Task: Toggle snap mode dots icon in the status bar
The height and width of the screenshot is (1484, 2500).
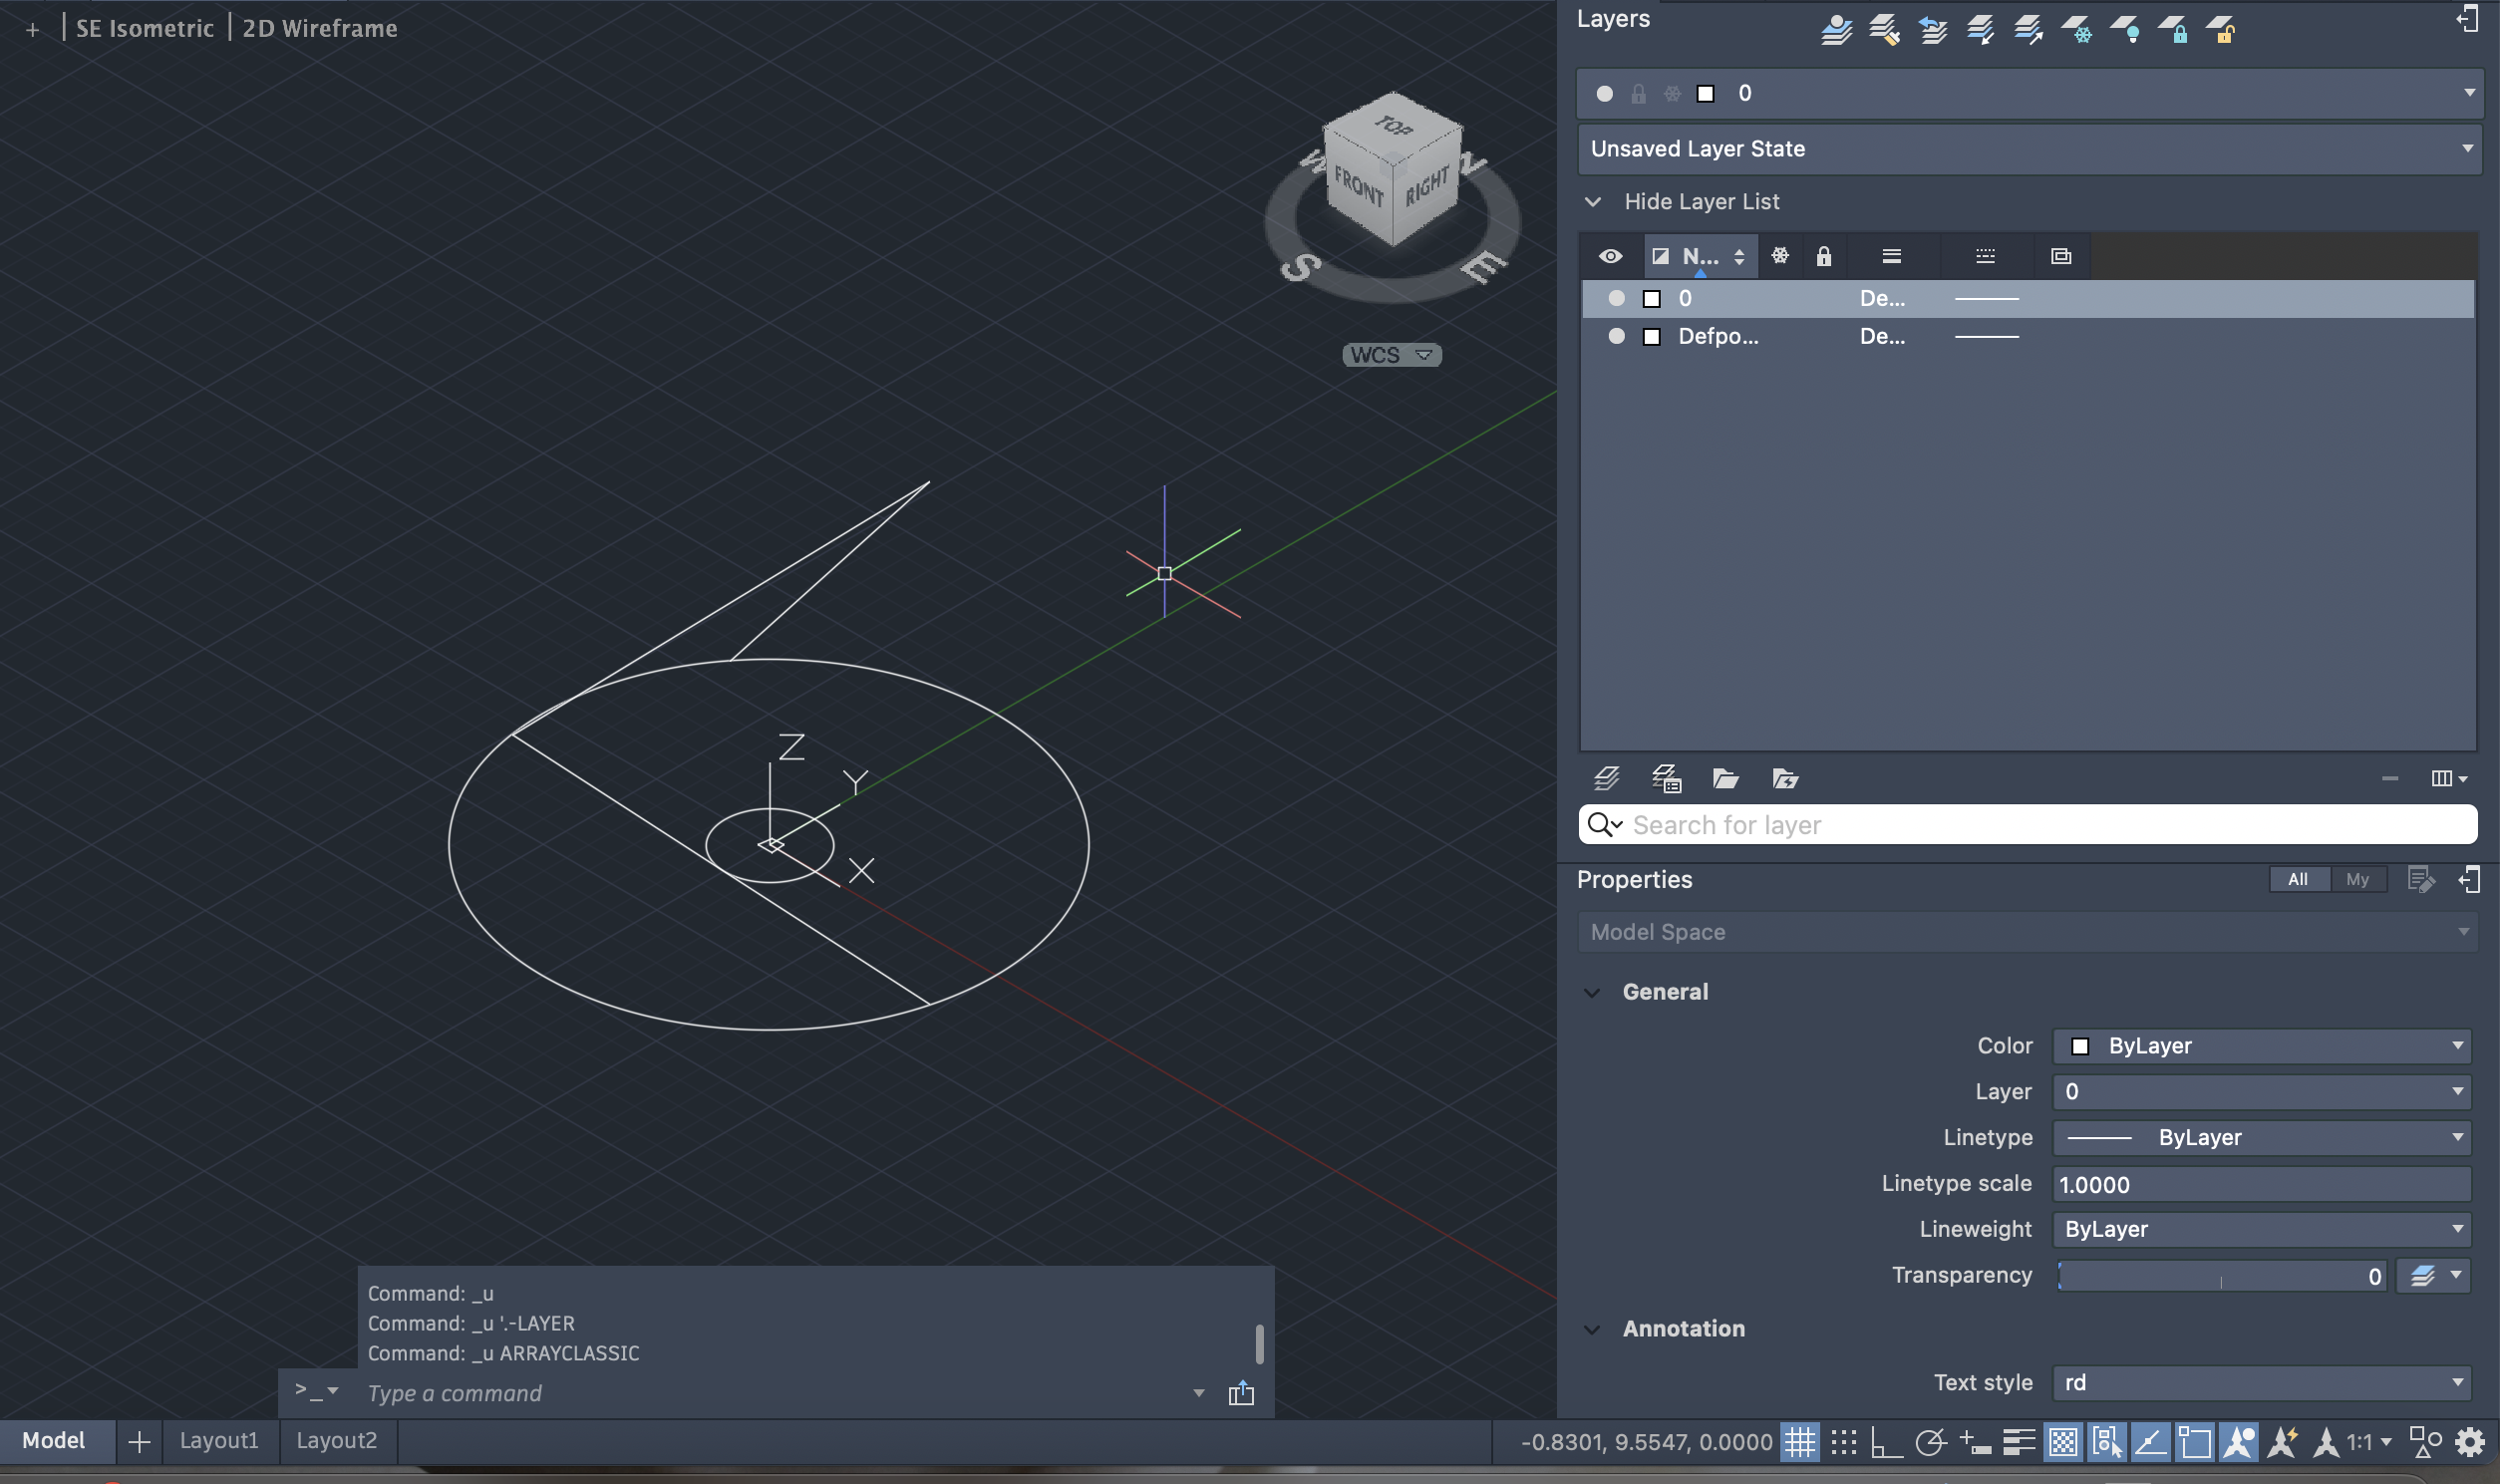Action: point(1843,1441)
